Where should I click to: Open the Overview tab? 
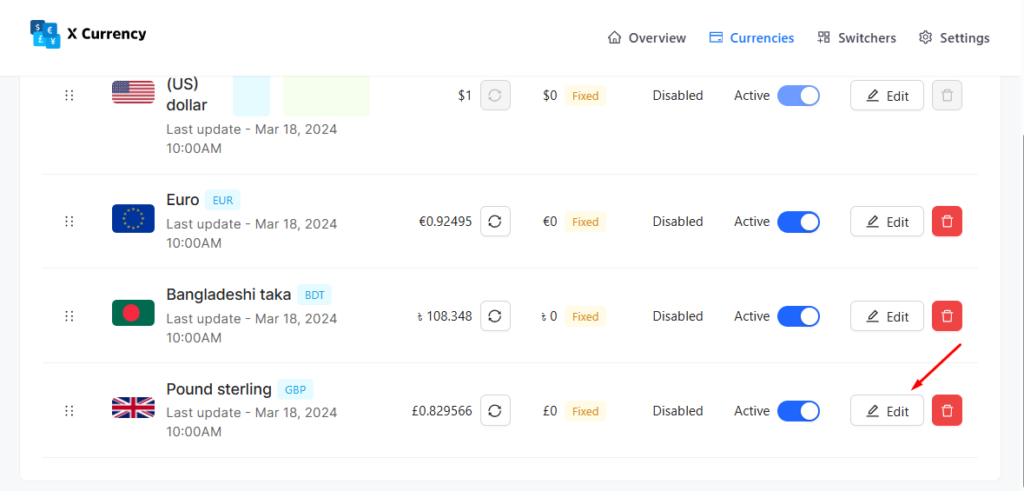coord(647,38)
